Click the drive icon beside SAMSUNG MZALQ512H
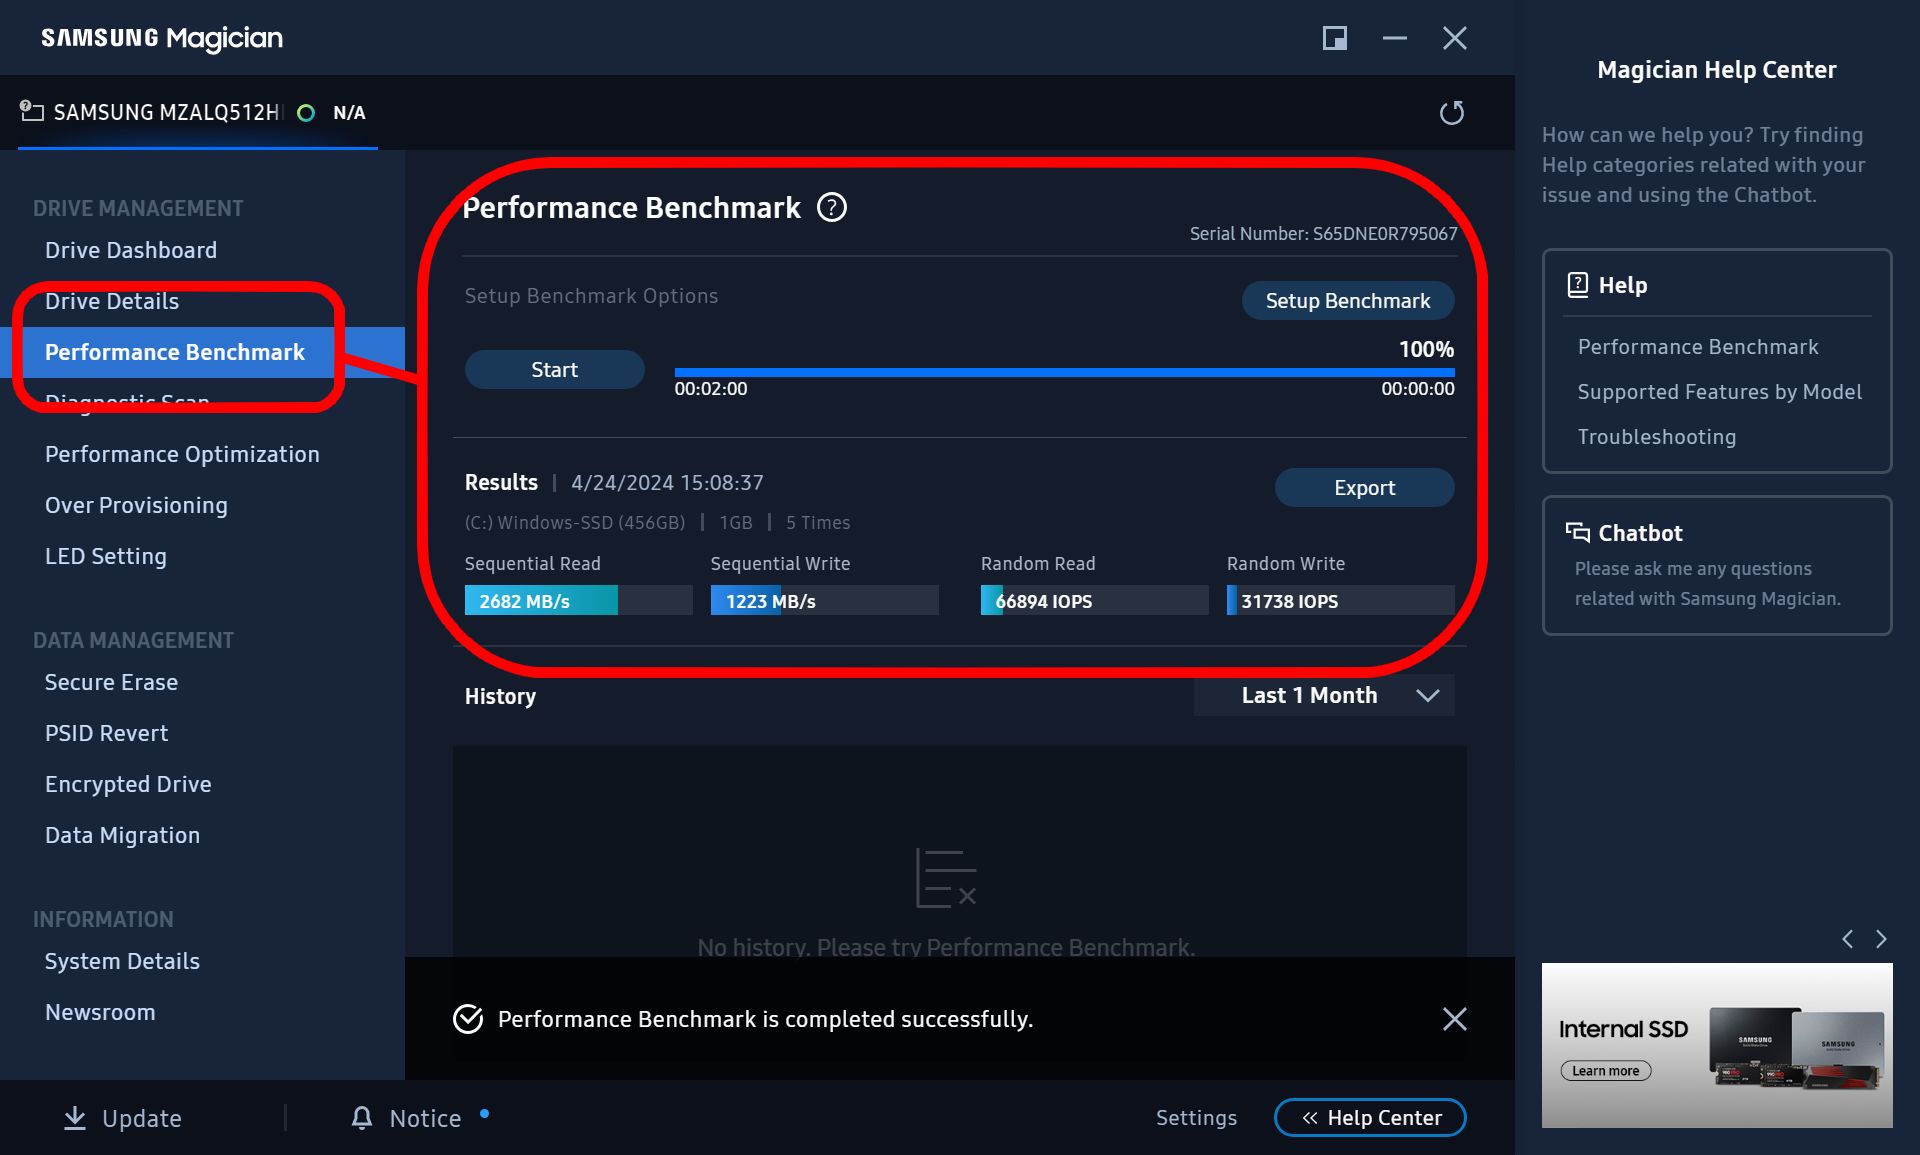 tap(32, 111)
